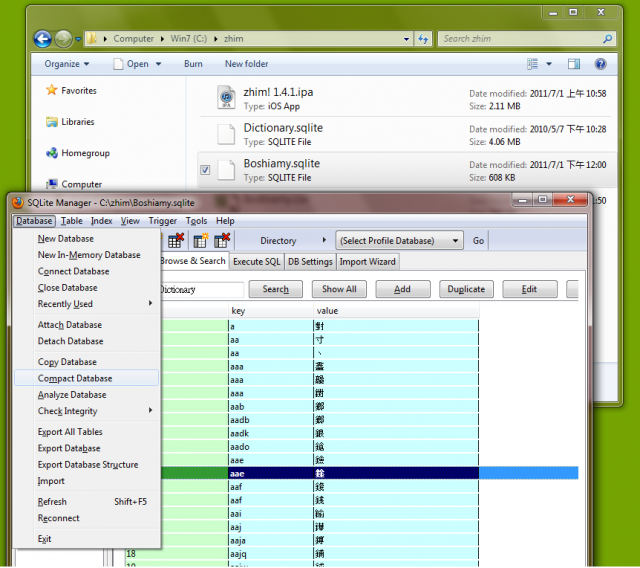Expand the Directory arrow in toolbar
The width and height of the screenshot is (640, 568).
(x=324, y=240)
